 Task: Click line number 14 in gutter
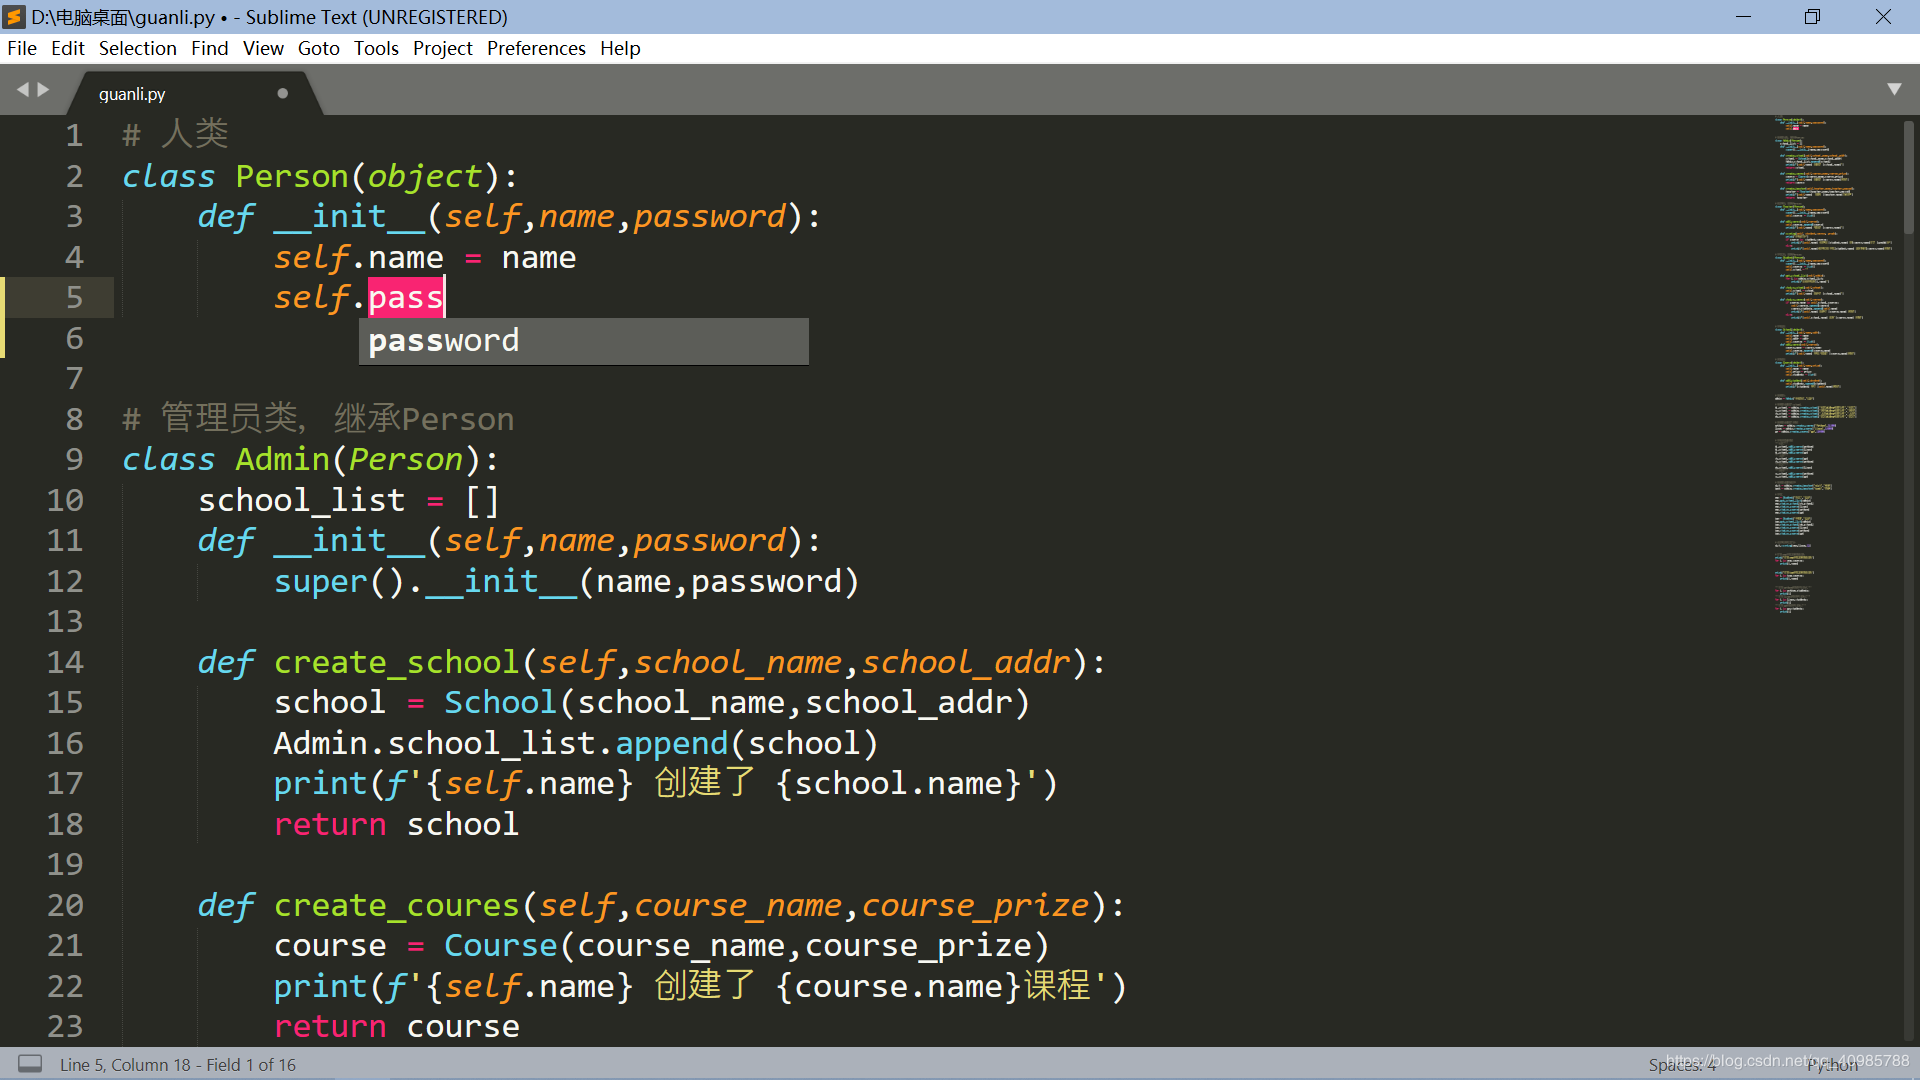(65, 662)
